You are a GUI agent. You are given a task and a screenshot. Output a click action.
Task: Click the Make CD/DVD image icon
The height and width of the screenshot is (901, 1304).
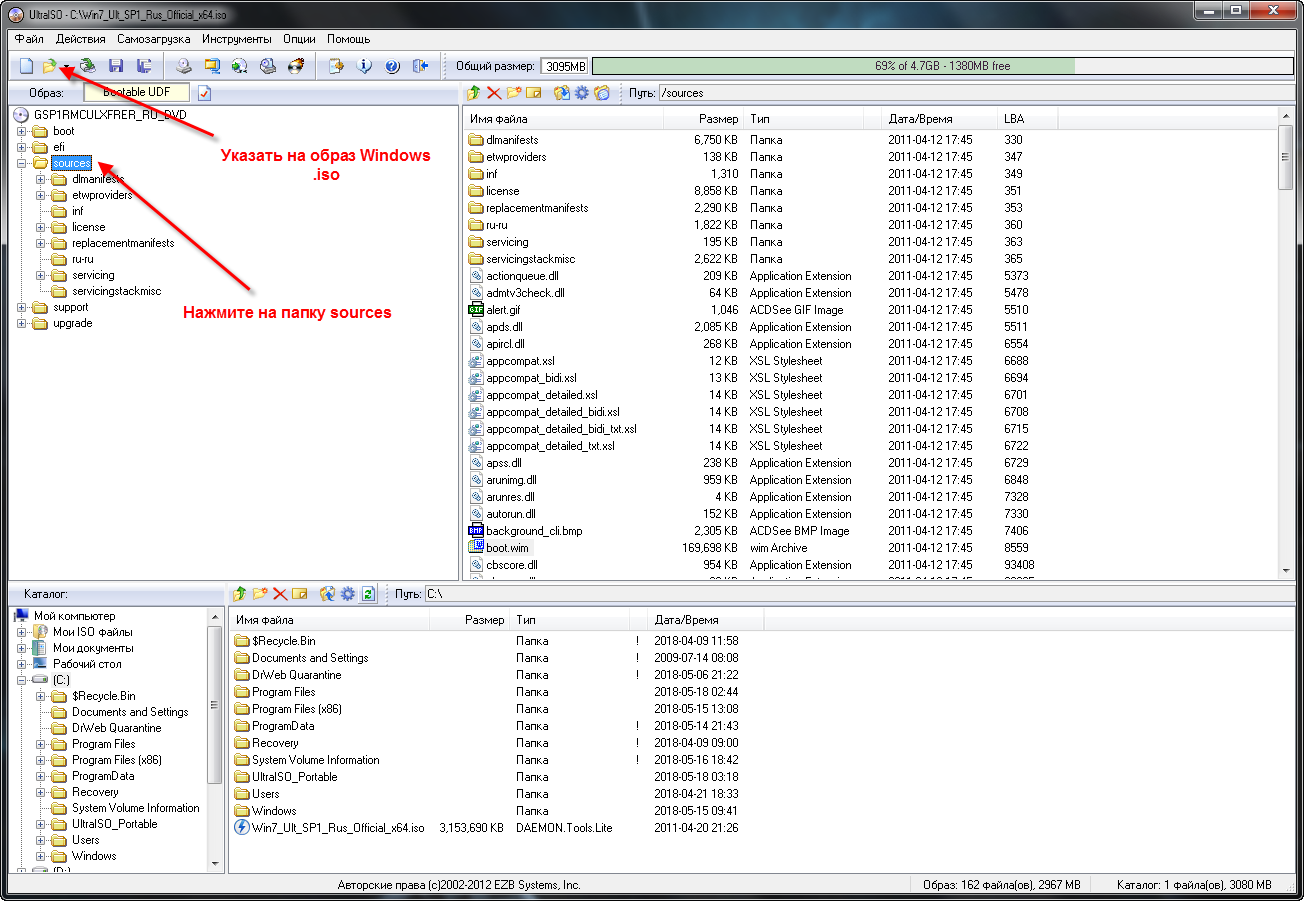point(184,66)
